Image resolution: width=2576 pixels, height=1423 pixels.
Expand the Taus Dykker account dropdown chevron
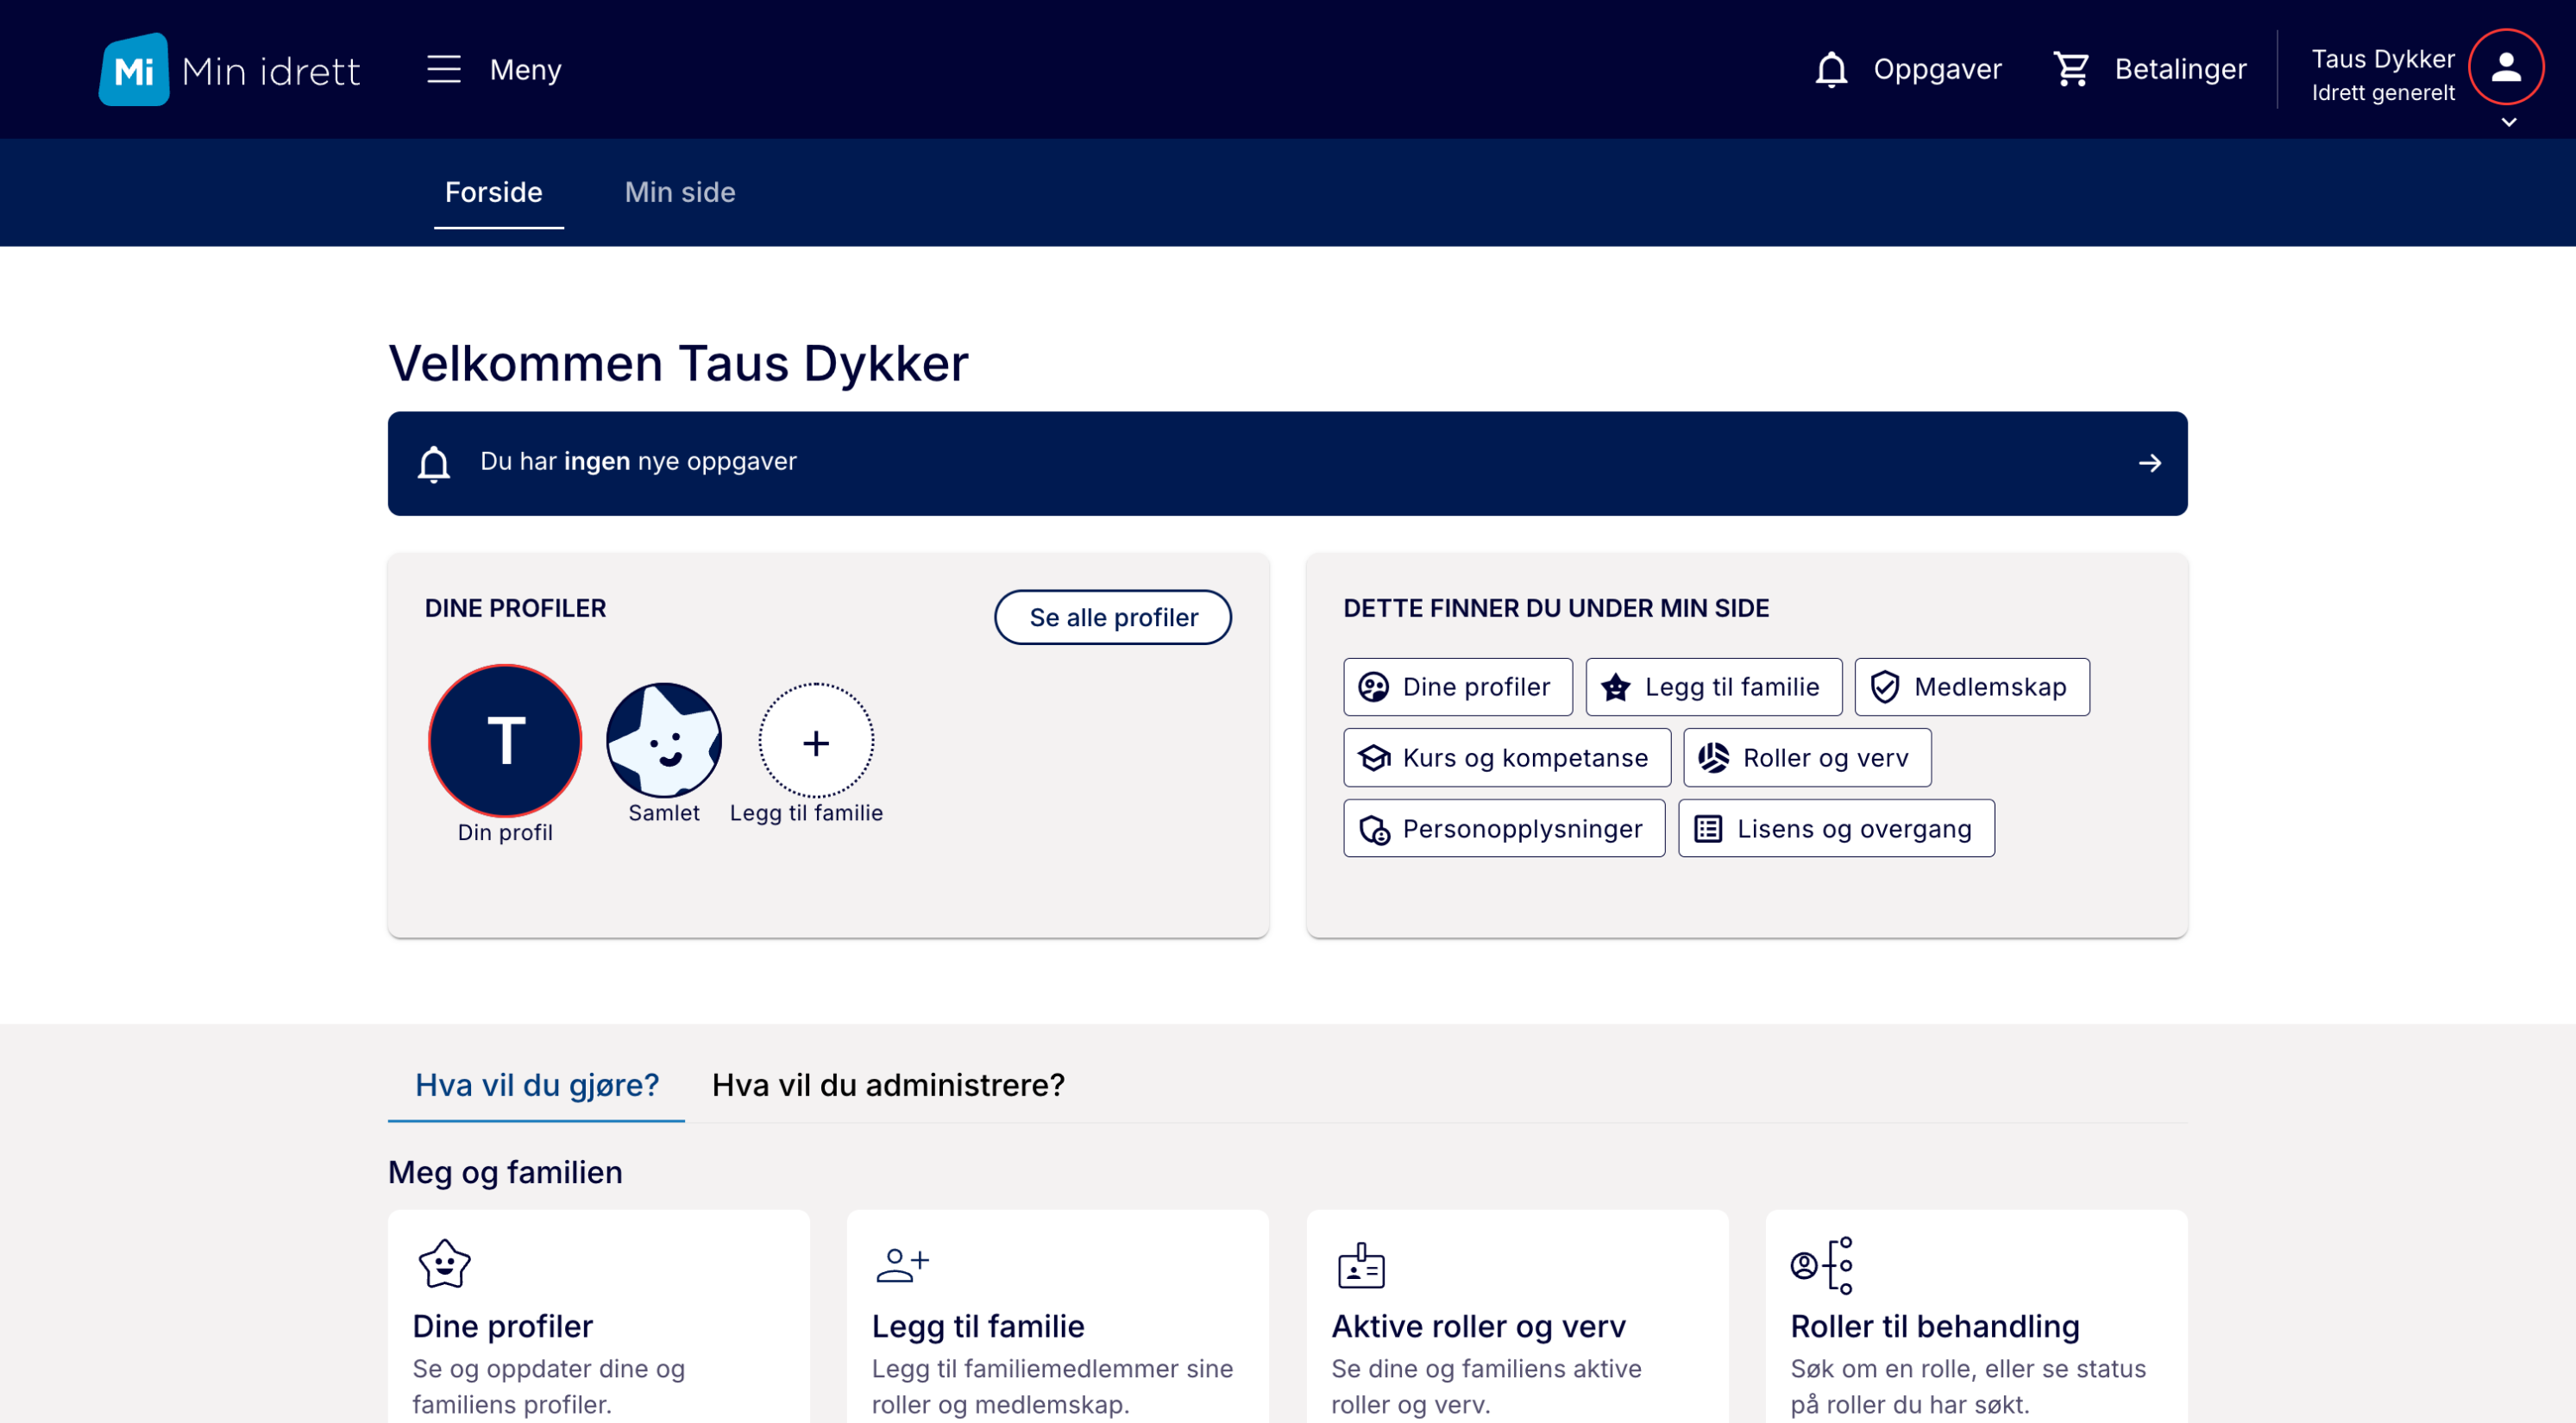[2508, 123]
